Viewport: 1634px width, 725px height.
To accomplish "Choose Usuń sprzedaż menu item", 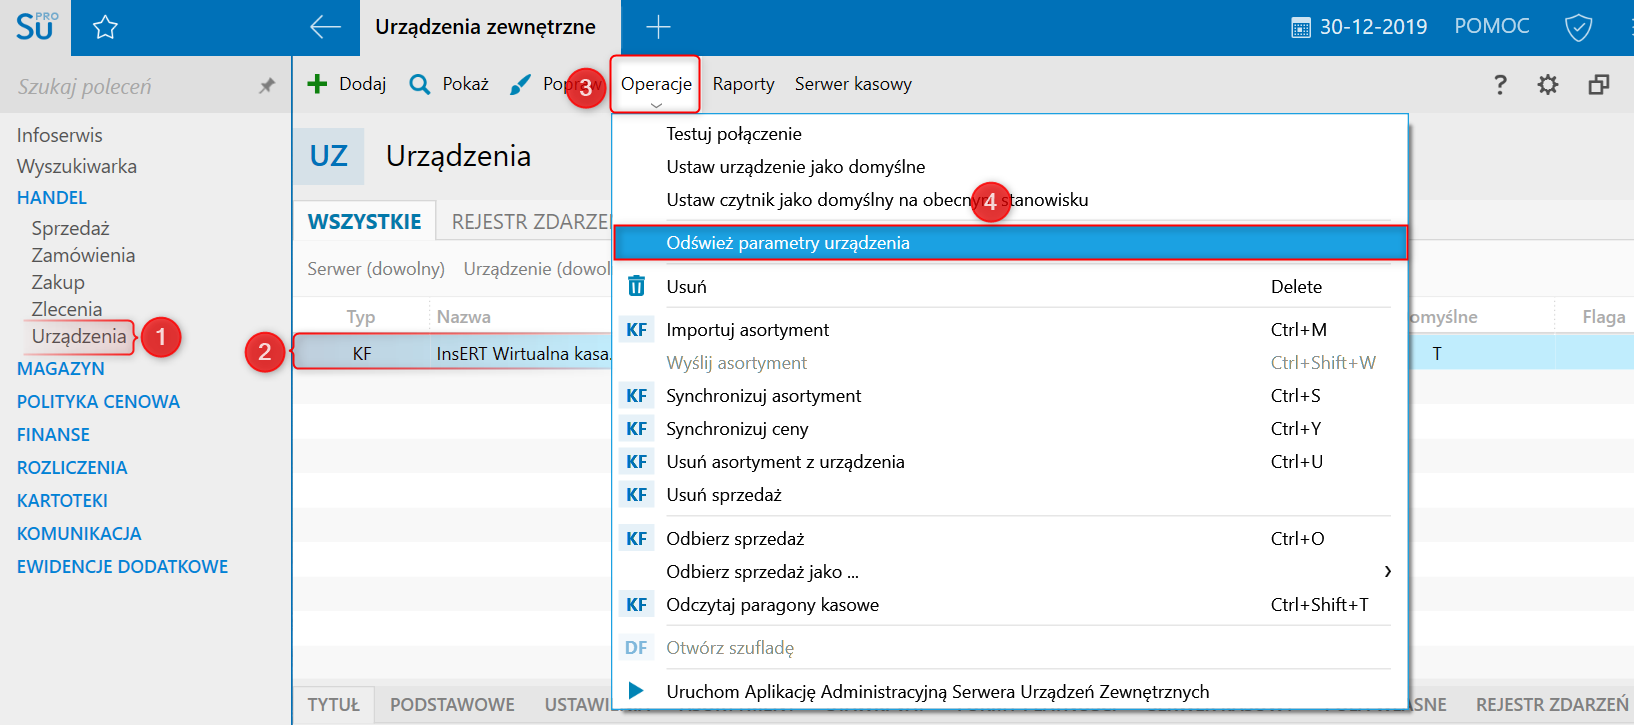I will [1010, 495].
